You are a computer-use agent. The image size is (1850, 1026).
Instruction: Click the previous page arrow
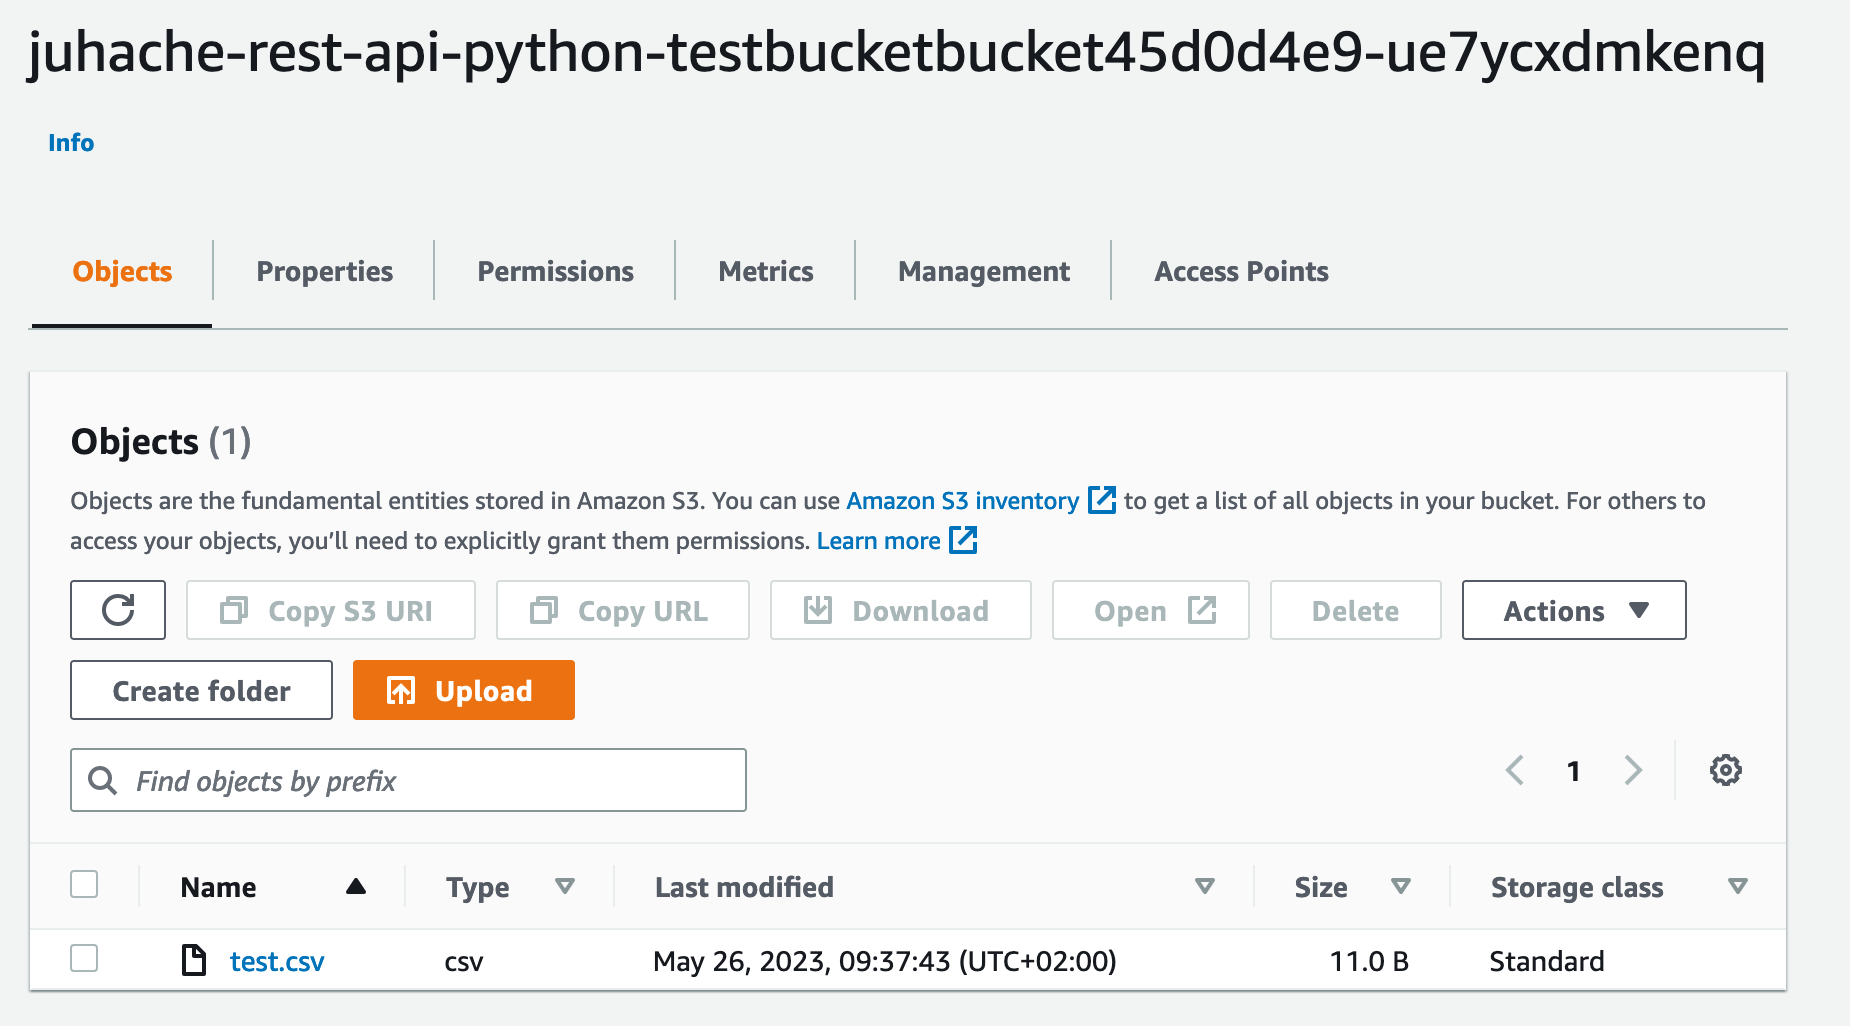[x=1515, y=770]
